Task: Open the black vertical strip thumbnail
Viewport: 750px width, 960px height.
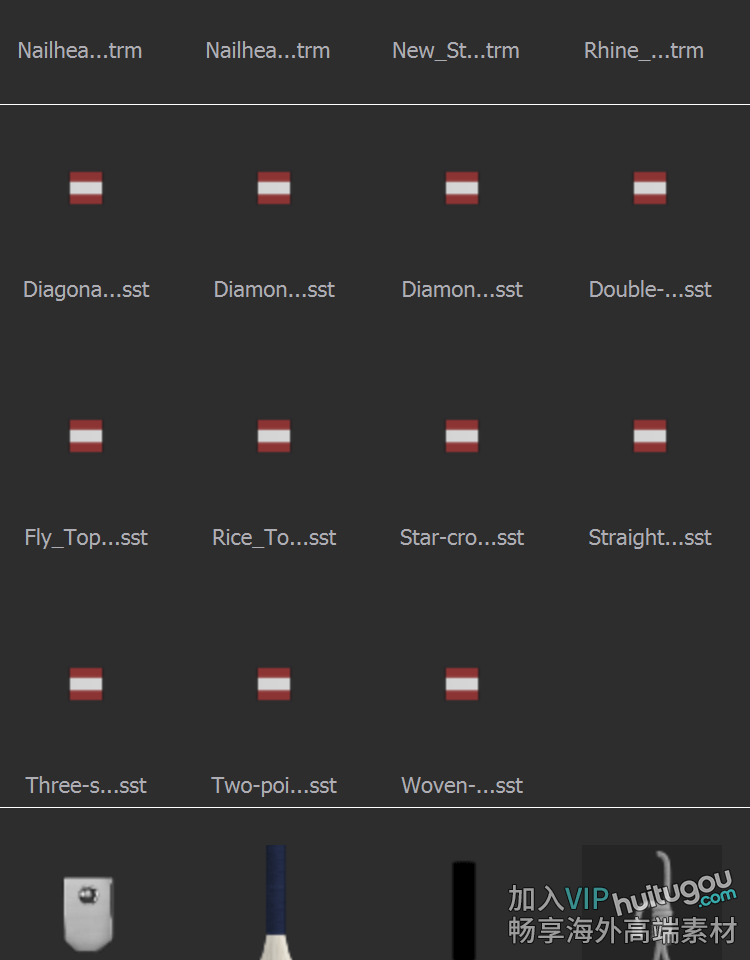Action: pyautogui.click(x=463, y=910)
